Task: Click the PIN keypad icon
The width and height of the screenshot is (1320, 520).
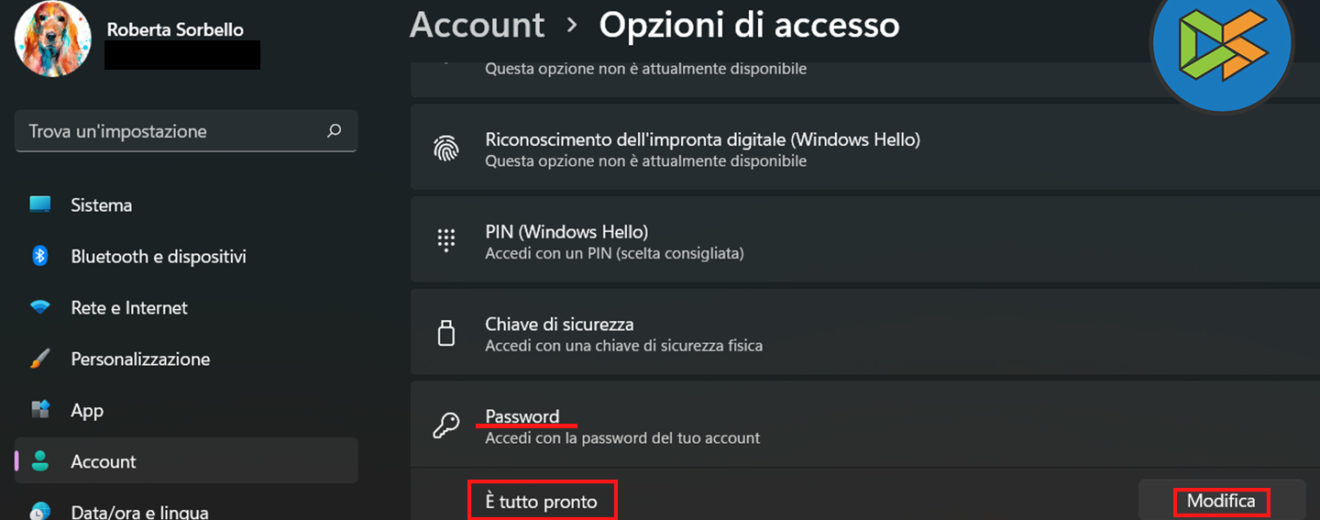Action: 446,241
